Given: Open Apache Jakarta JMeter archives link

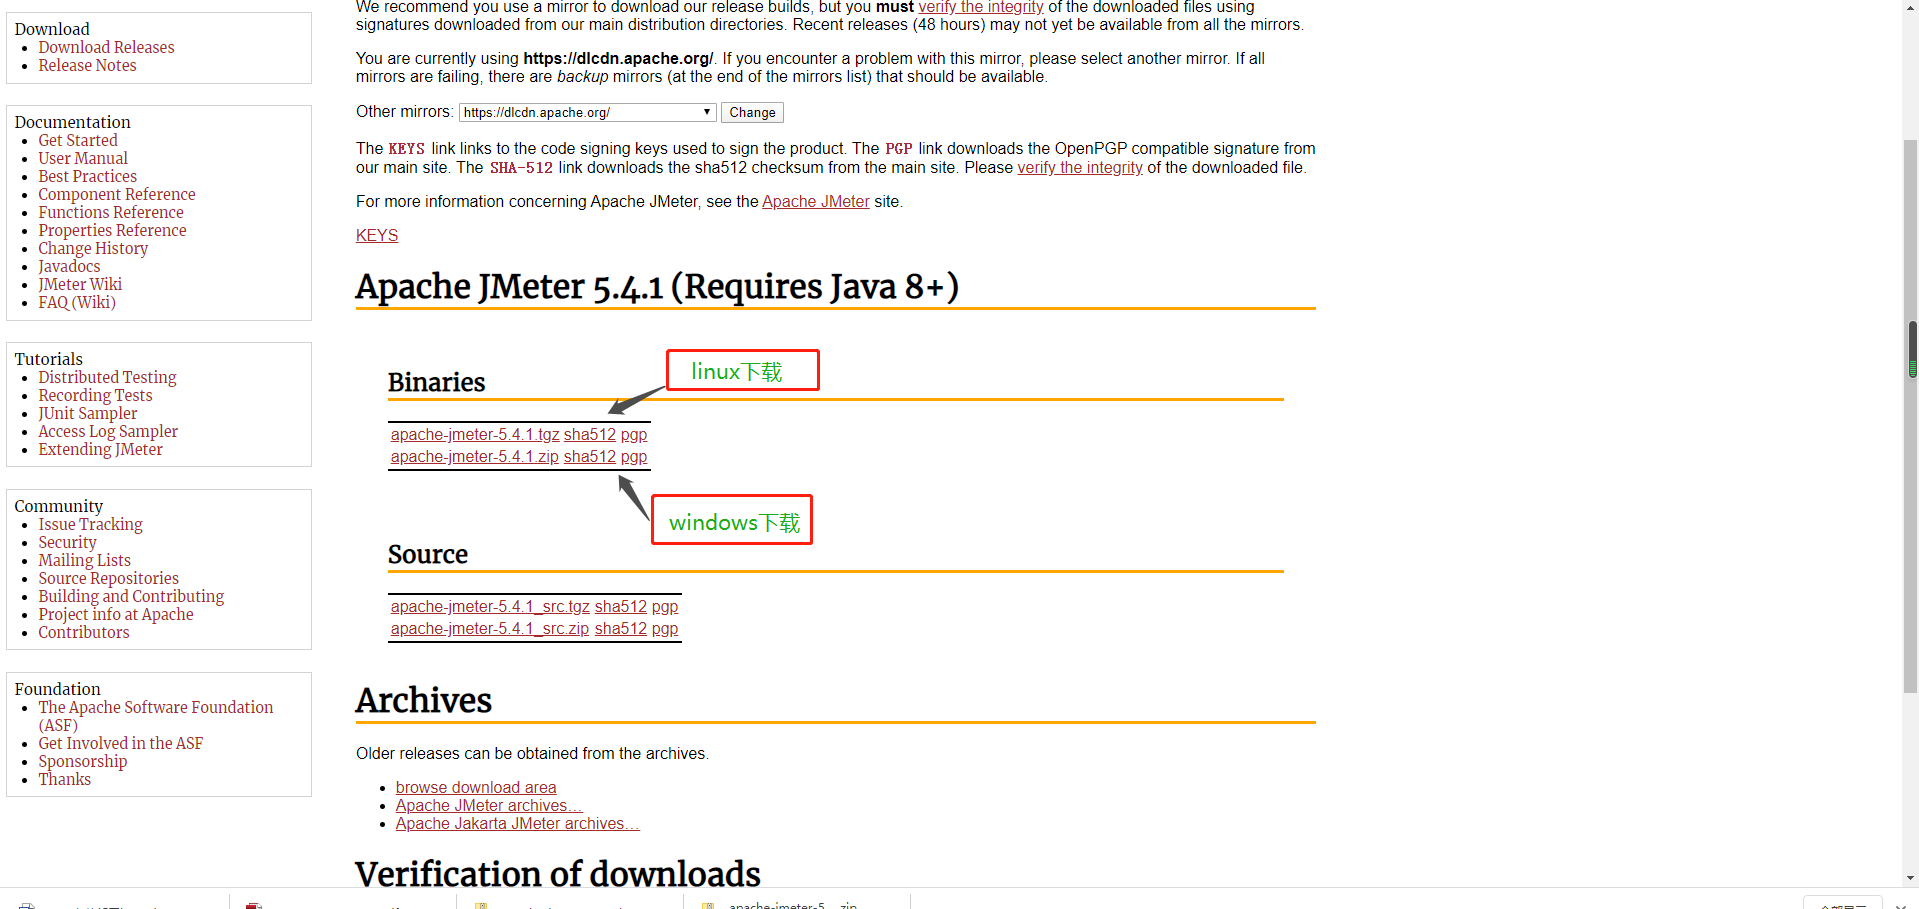Looking at the screenshot, I should point(517,823).
